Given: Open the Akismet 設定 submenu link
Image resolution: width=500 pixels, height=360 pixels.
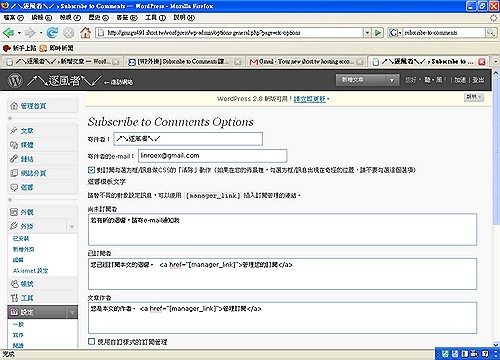Looking at the screenshot, I should click(x=30, y=271).
